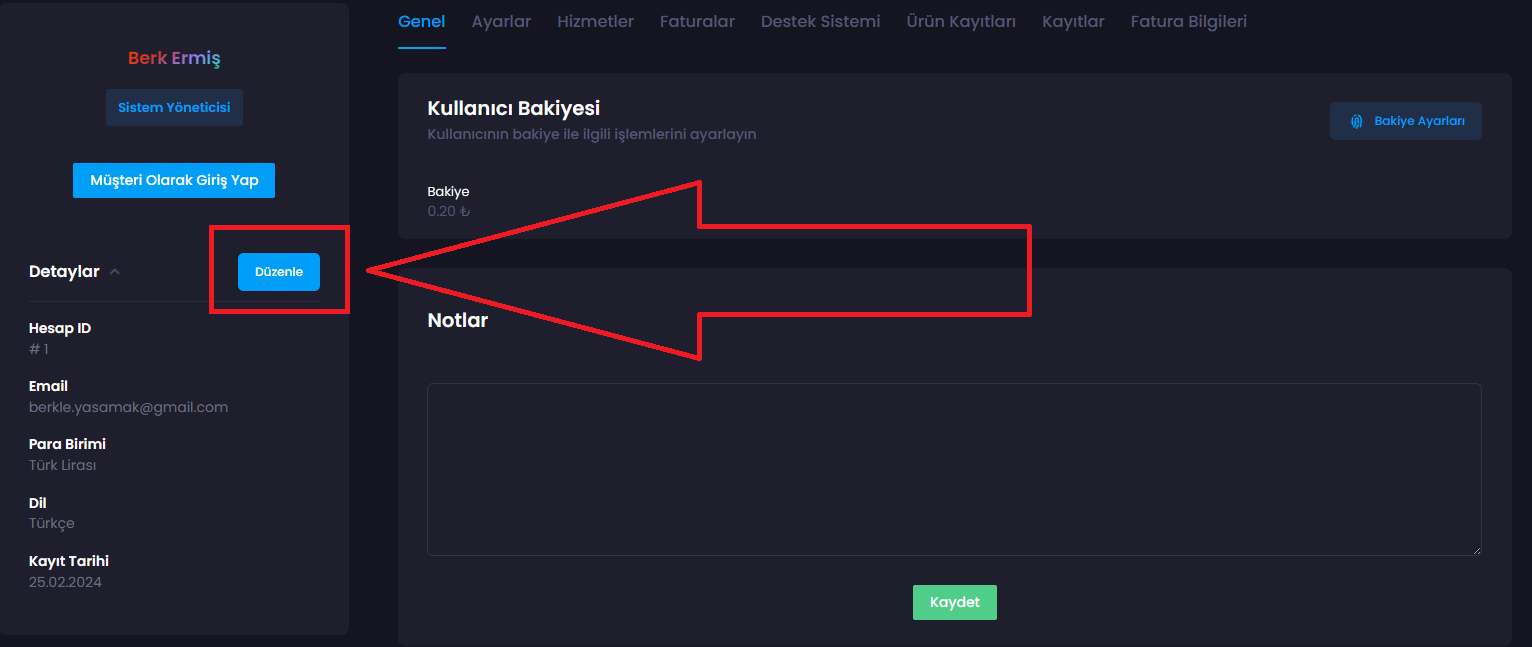Click inside the Notlar text area
The width and height of the screenshot is (1532, 647).
pos(954,469)
